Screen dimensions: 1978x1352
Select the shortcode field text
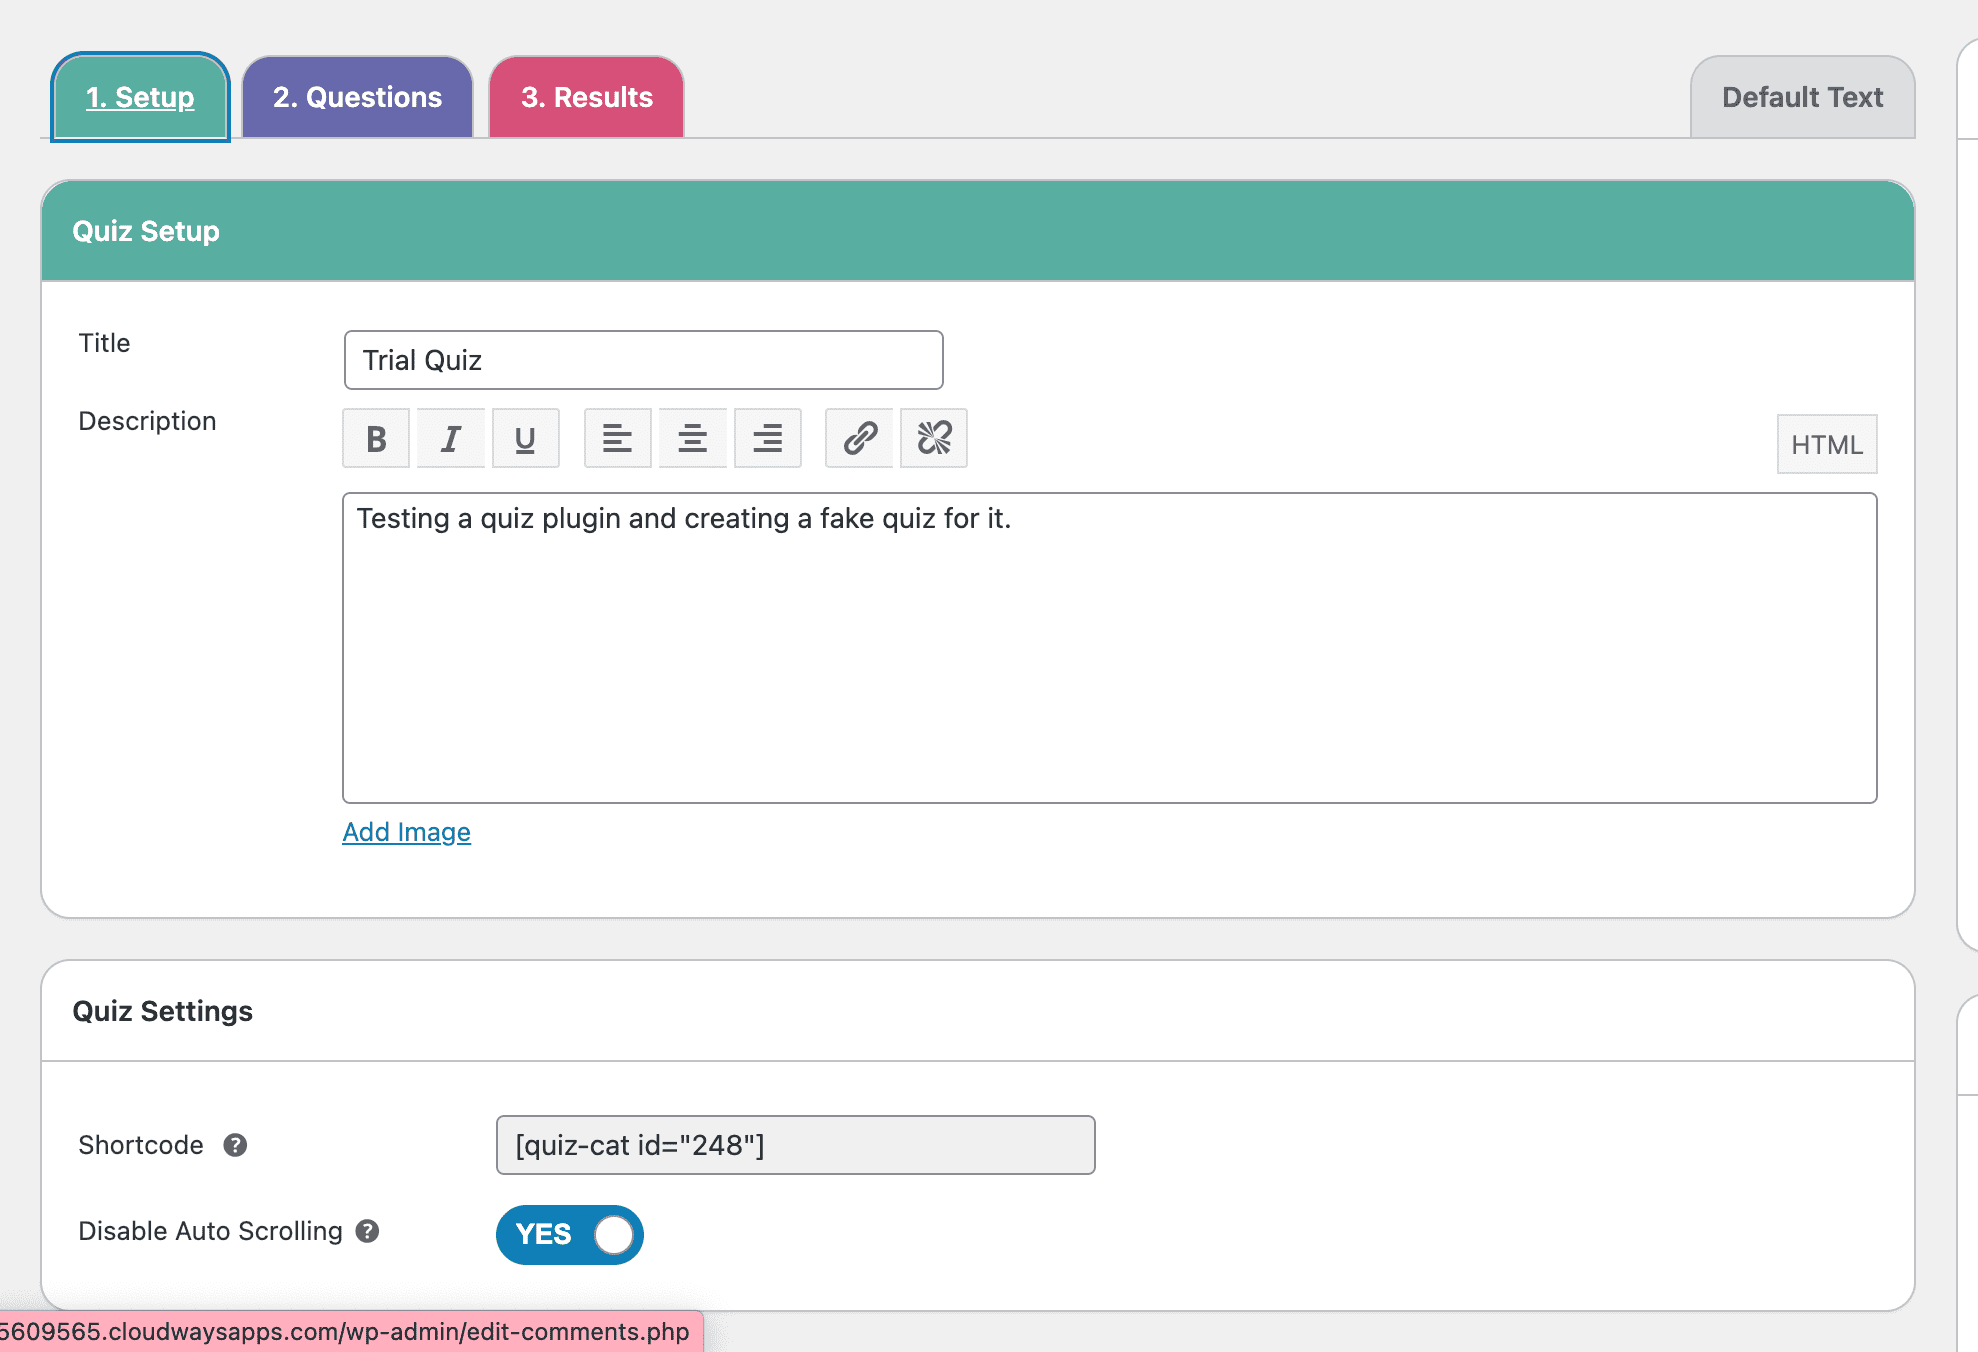796,1145
